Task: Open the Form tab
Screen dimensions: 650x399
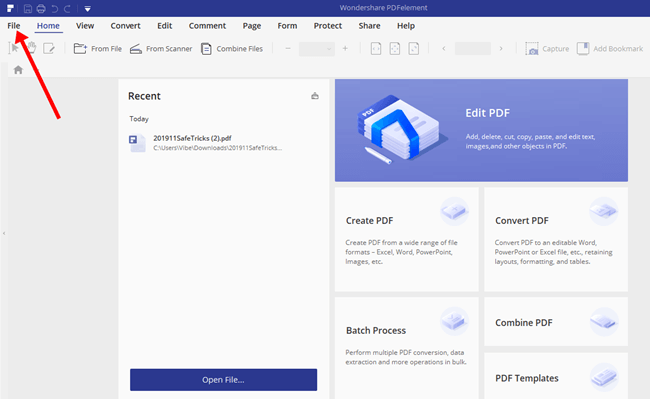Action: click(287, 26)
